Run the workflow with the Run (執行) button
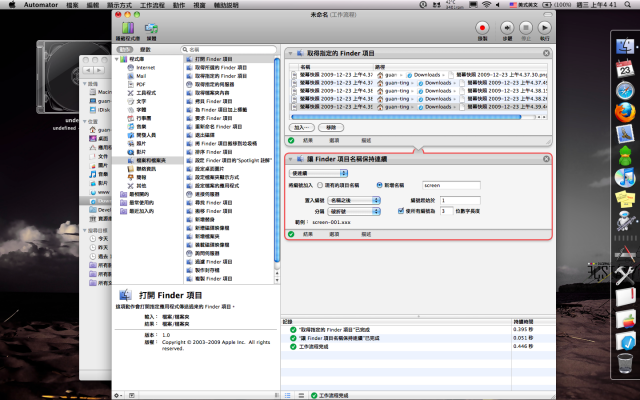The width and height of the screenshot is (640, 400). [x=544, y=28]
